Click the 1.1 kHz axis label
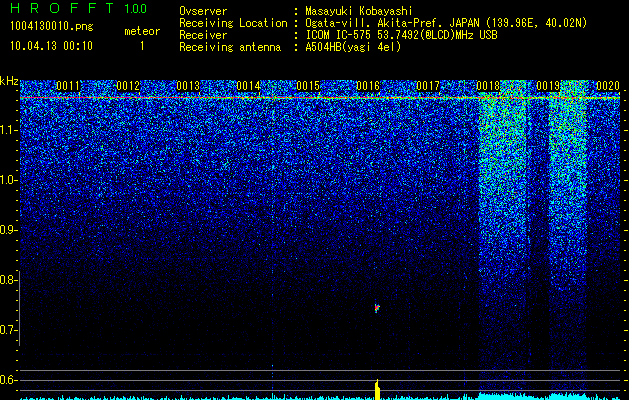This screenshot has height=400, width=629. [7, 130]
